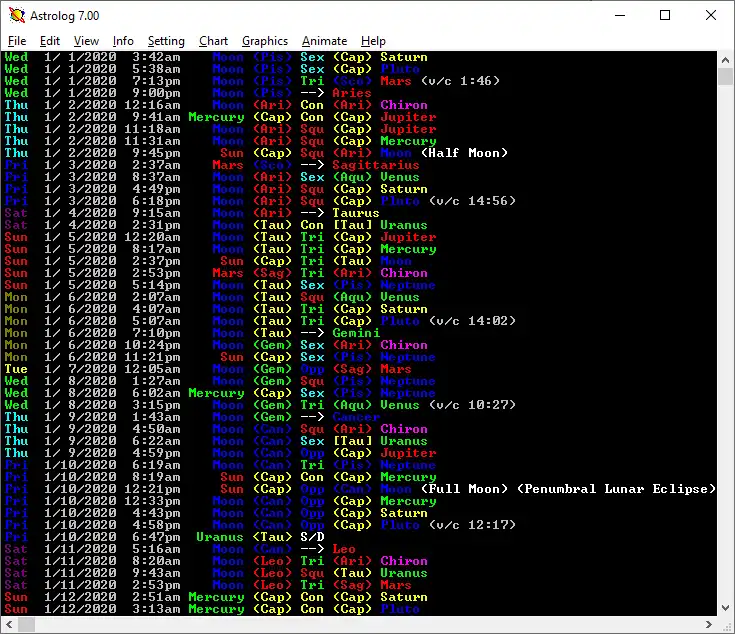735x634 pixels.
Task: Open the Setting menu
Action: tap(166, 41)
